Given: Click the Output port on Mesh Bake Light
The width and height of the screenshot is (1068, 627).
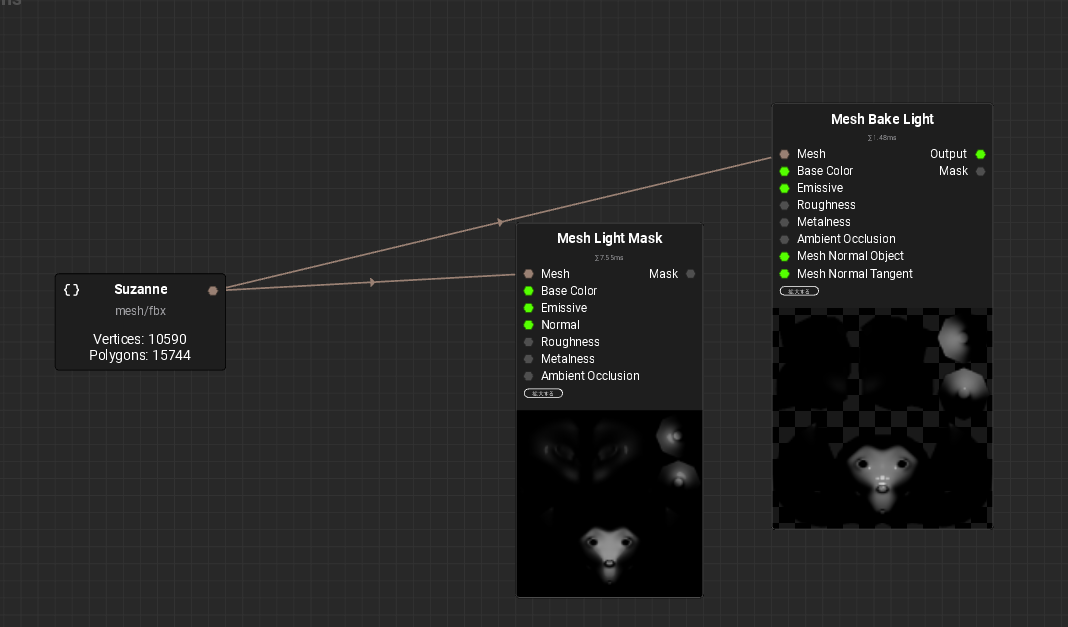Looking at the screenshot, I should coord(981,154).
